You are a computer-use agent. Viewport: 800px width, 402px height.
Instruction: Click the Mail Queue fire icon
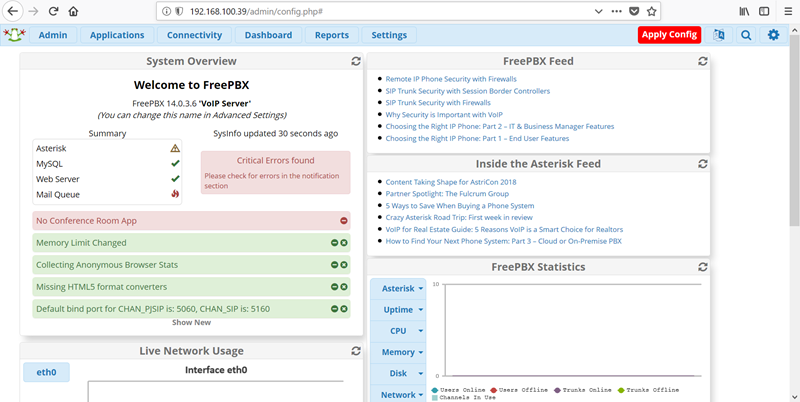[175, 194]
